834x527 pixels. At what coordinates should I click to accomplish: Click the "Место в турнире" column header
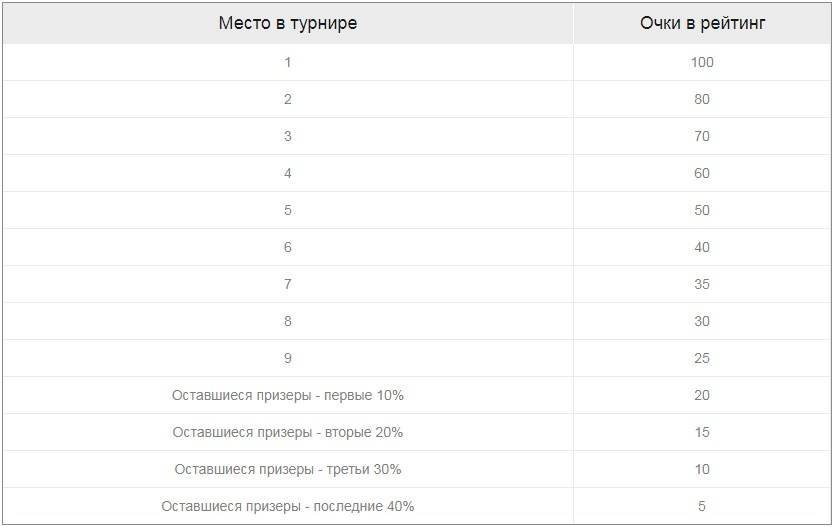(x=287, y=23)
